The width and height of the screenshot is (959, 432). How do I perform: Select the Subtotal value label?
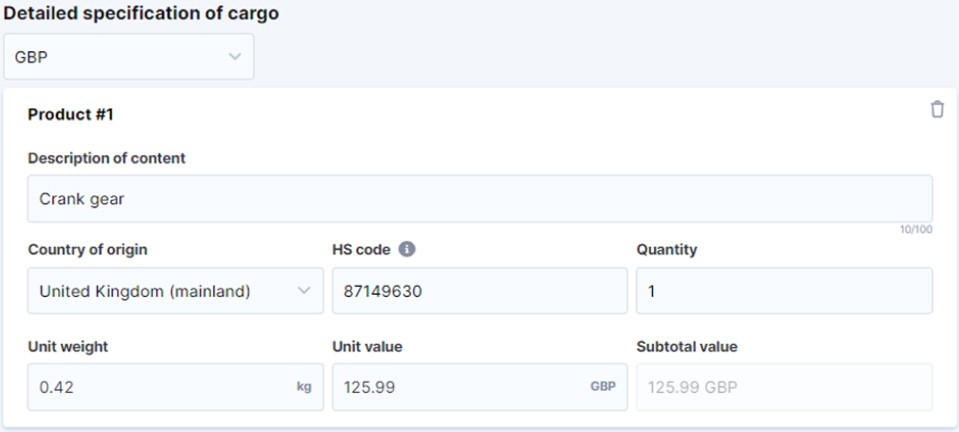[x=687, y=346]
